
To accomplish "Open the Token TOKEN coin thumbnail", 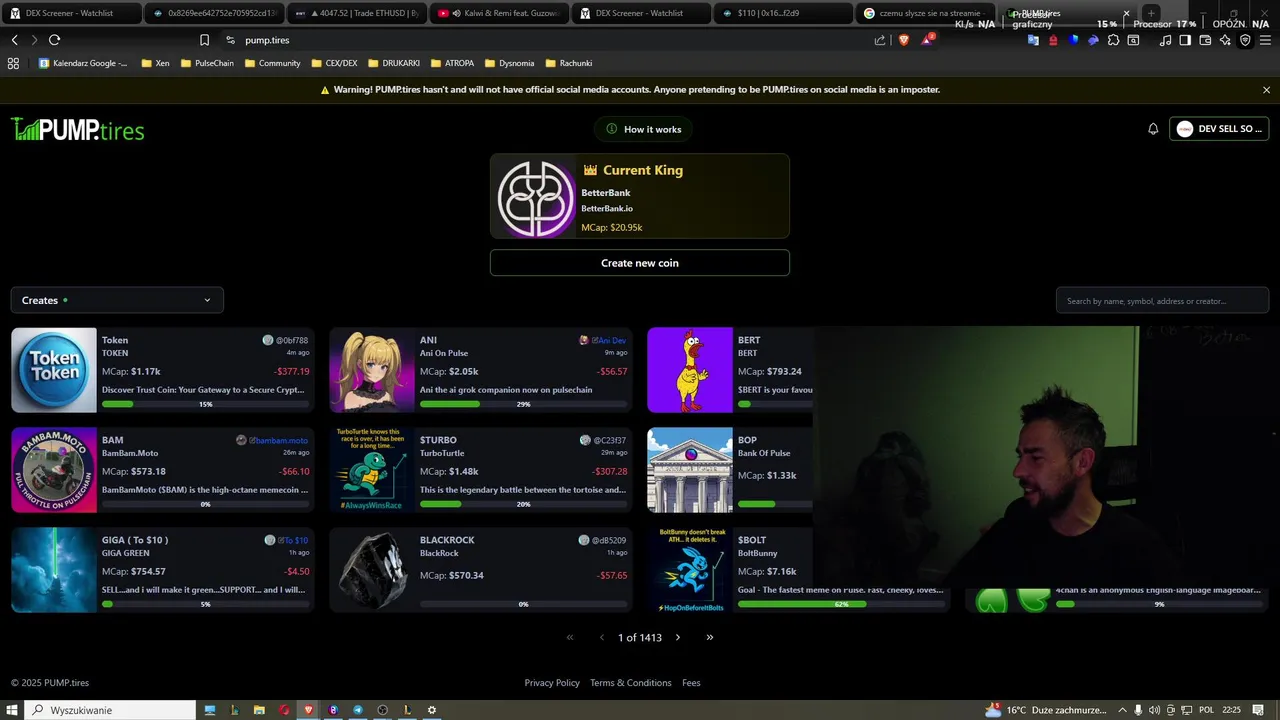I will 54,370.
